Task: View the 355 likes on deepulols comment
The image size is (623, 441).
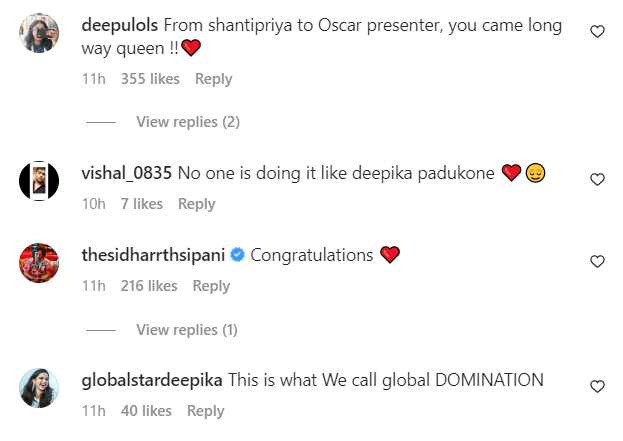Action: point(150,79)
